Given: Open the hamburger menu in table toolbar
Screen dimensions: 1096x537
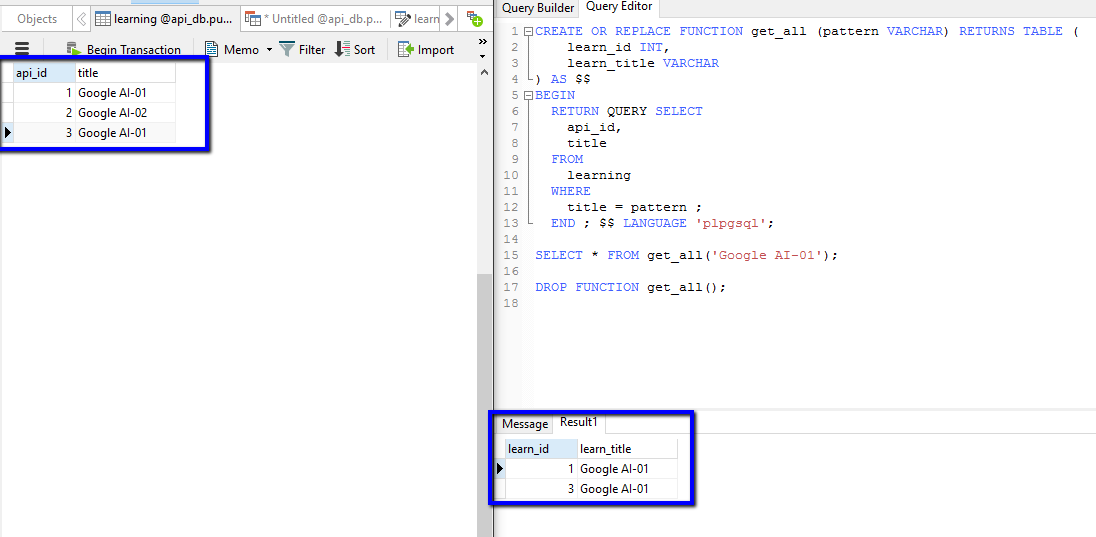Looking at the screenshot, I should click(x=22, y=49).
